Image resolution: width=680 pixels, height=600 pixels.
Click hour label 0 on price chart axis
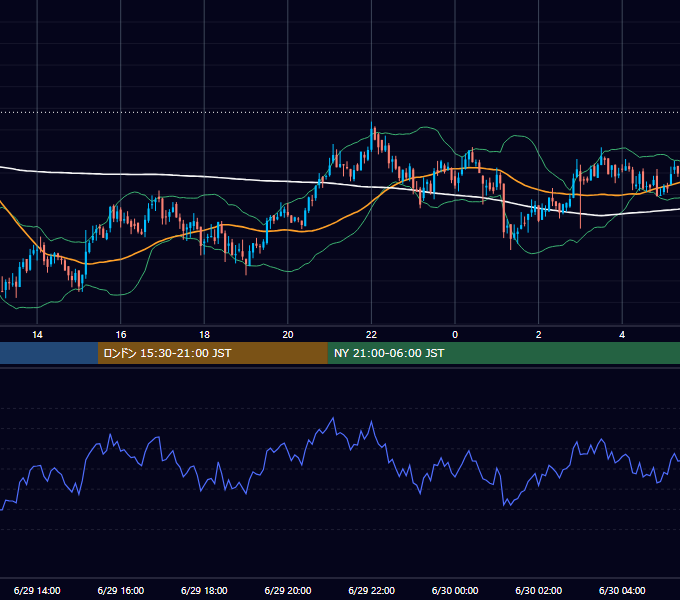[455, 334]
